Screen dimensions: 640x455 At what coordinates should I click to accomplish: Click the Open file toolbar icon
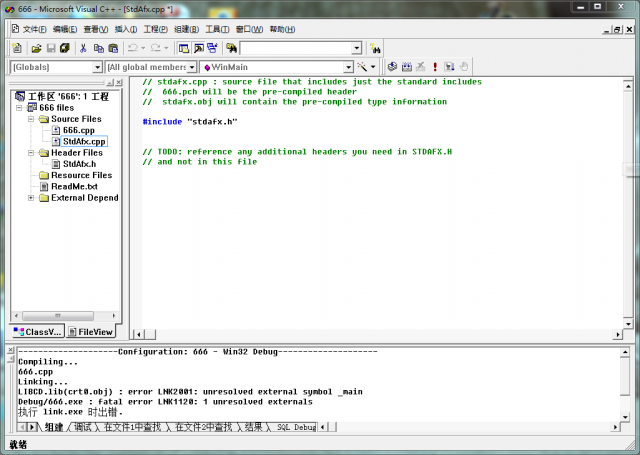point(36,48)
